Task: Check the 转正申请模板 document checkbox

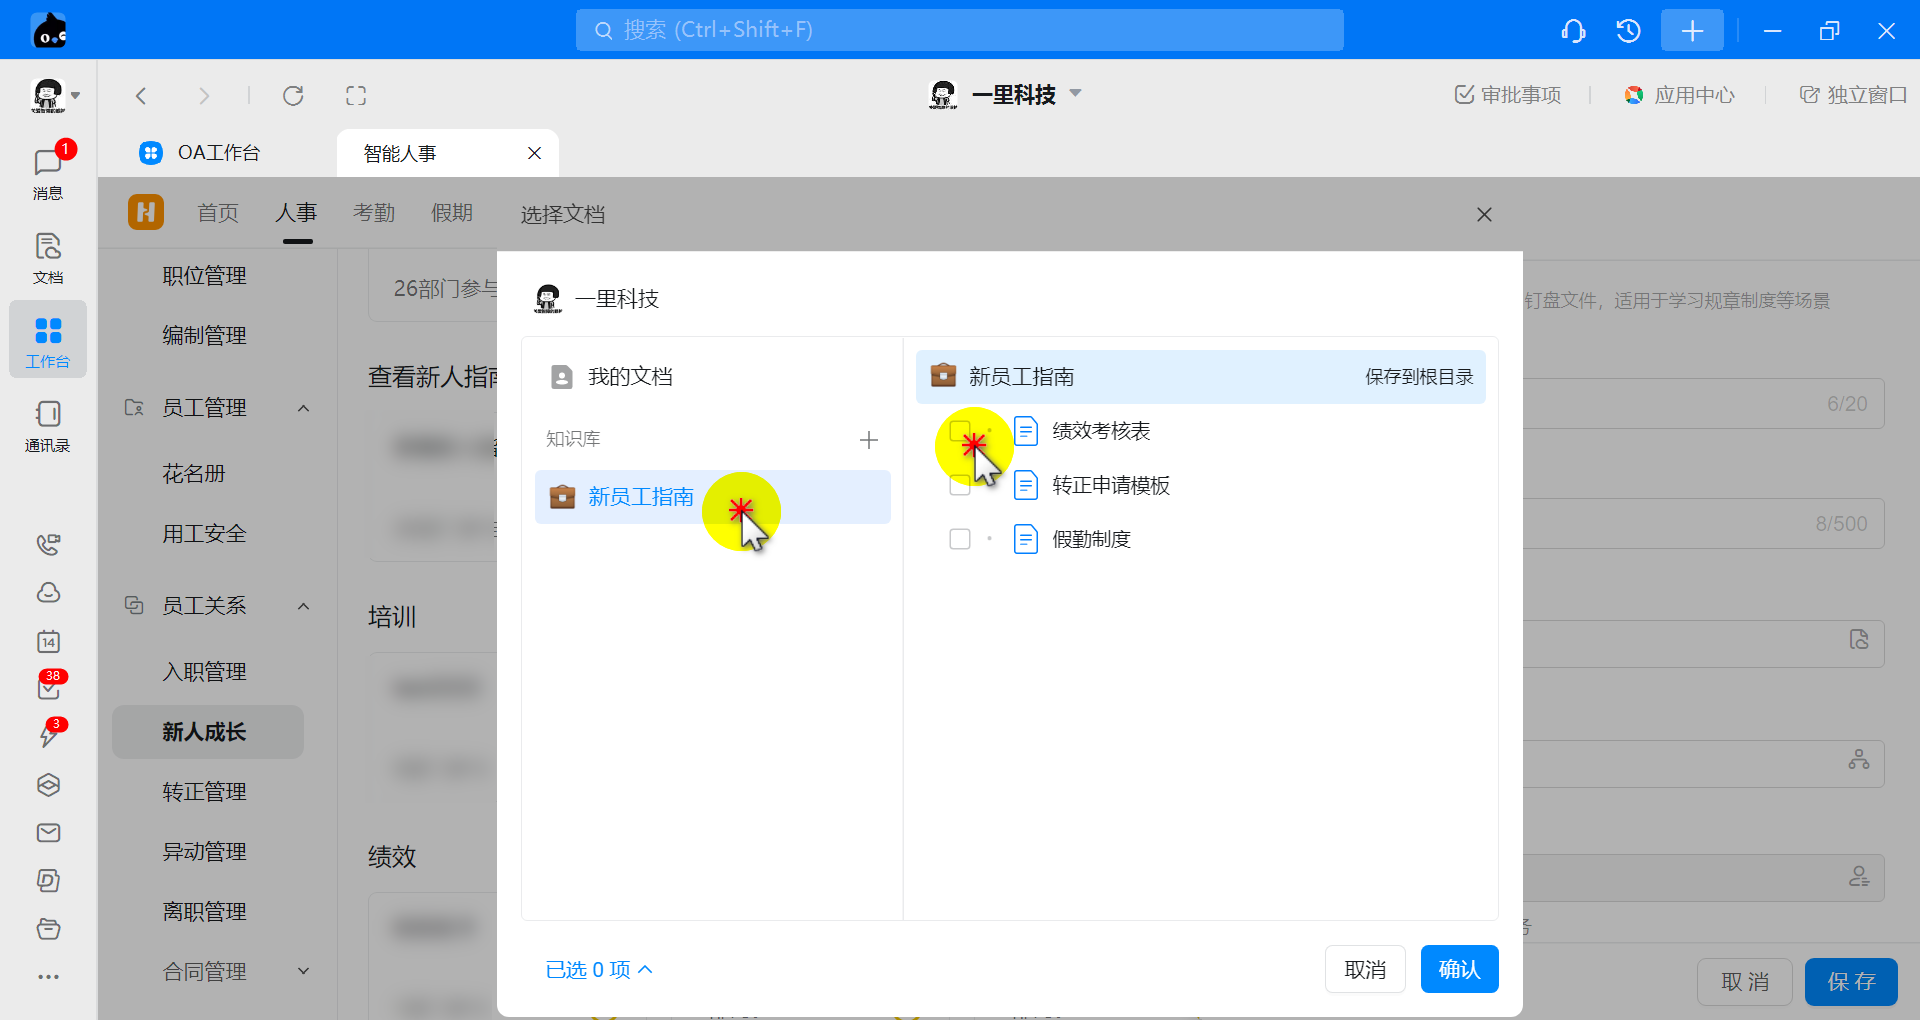Action: (x=959, y=486)
